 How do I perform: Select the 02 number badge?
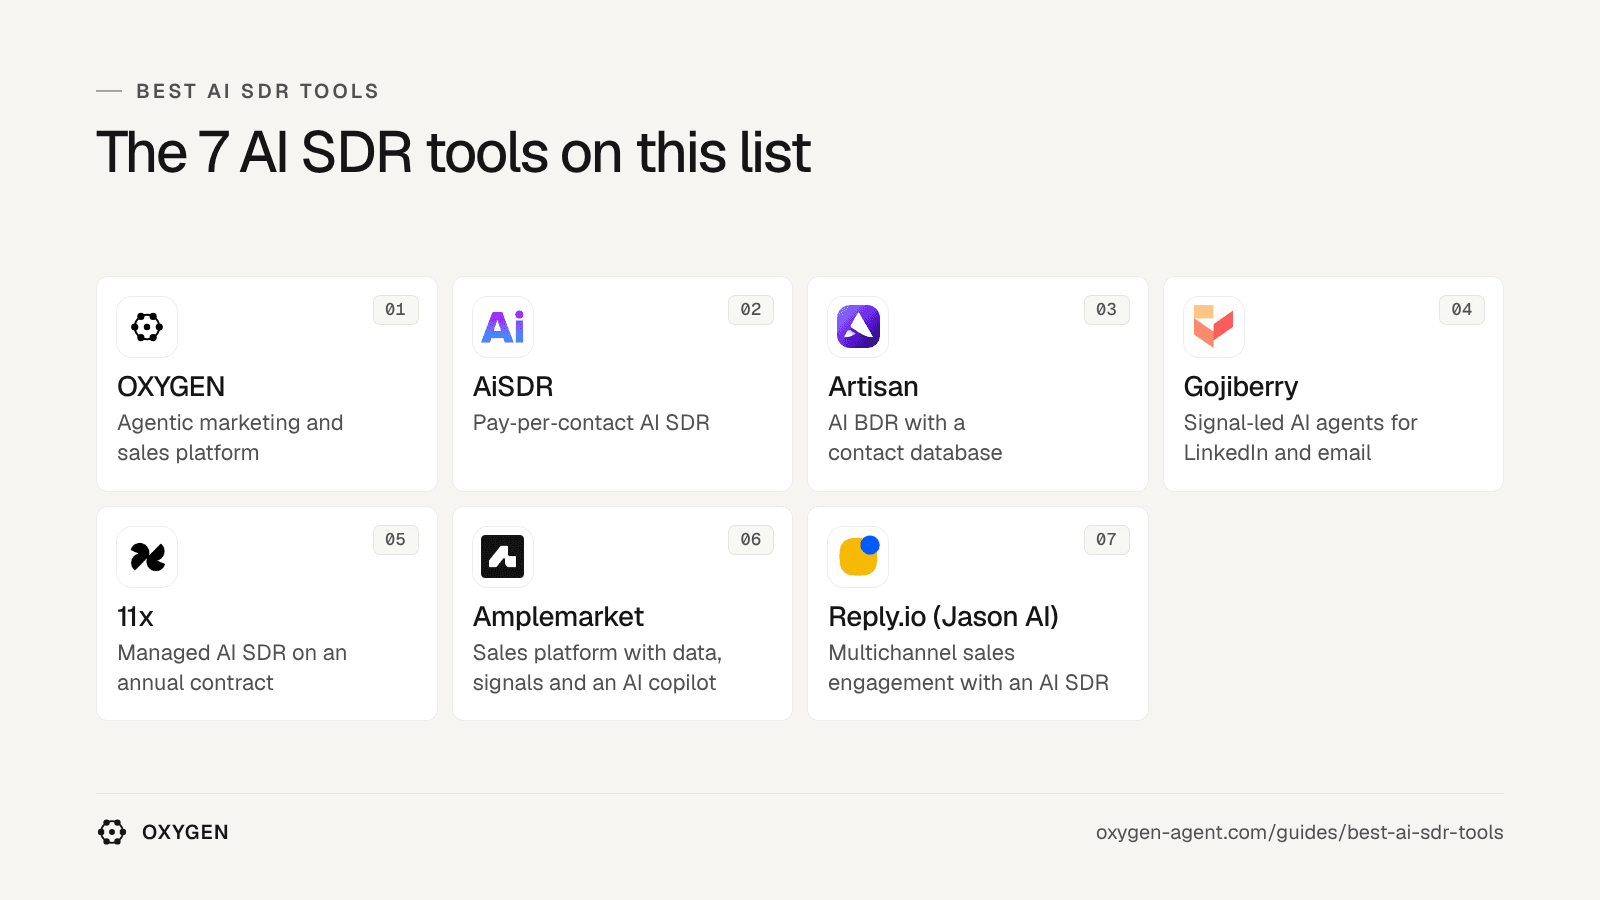tap(751, 310)
